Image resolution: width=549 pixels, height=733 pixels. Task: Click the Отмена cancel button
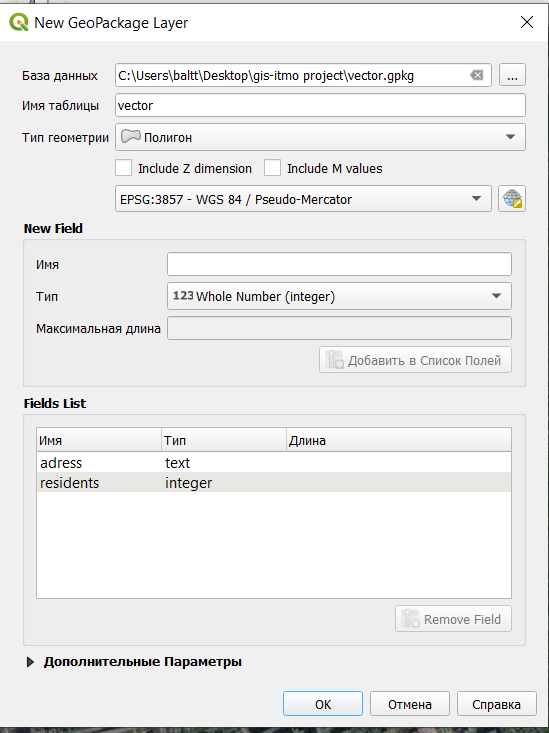click(410, 704)
